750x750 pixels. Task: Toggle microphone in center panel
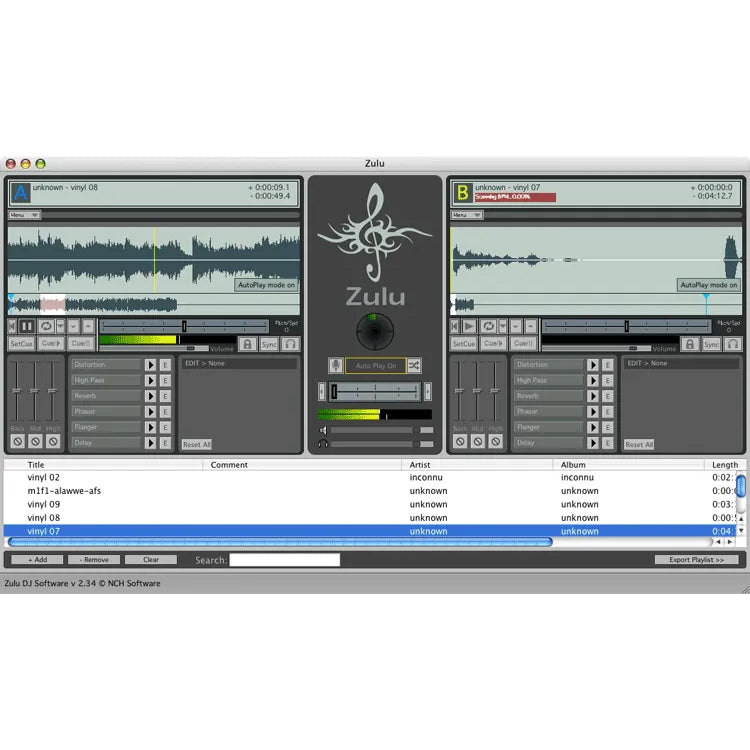click(x=336, y=365)
